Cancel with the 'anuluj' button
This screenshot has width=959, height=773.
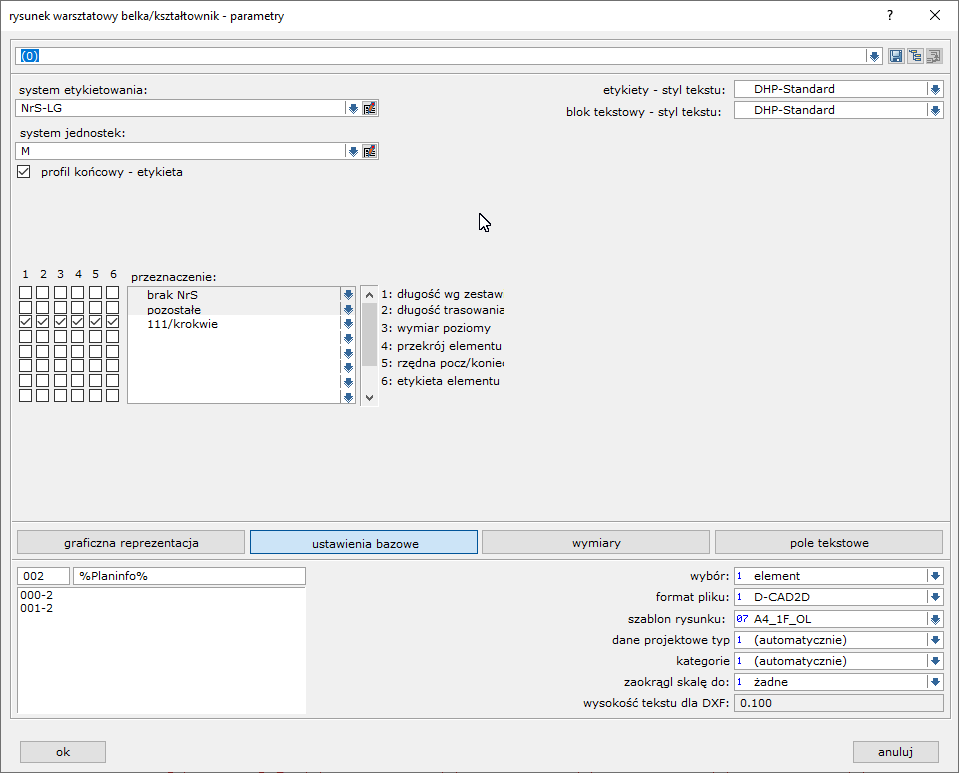coord(896,752)
